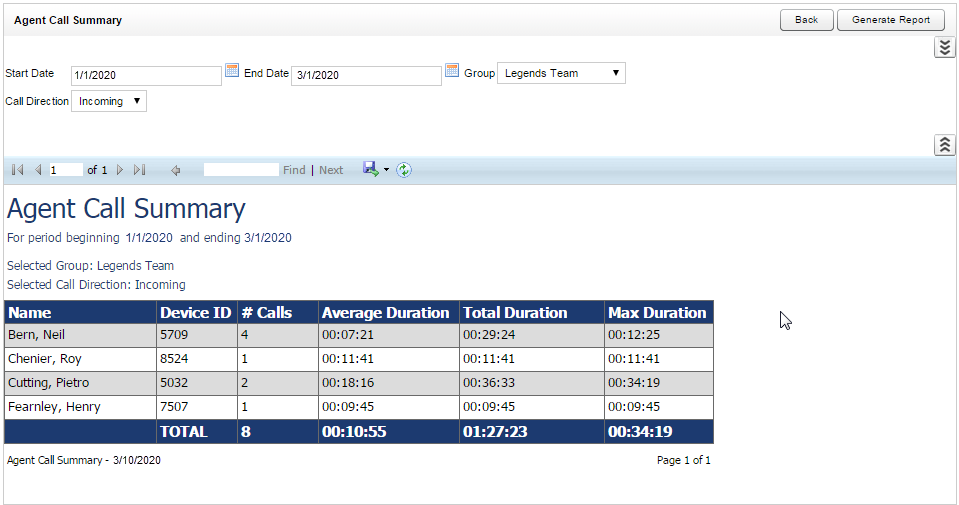
Task: Go to previous report page
Action: 38,170
